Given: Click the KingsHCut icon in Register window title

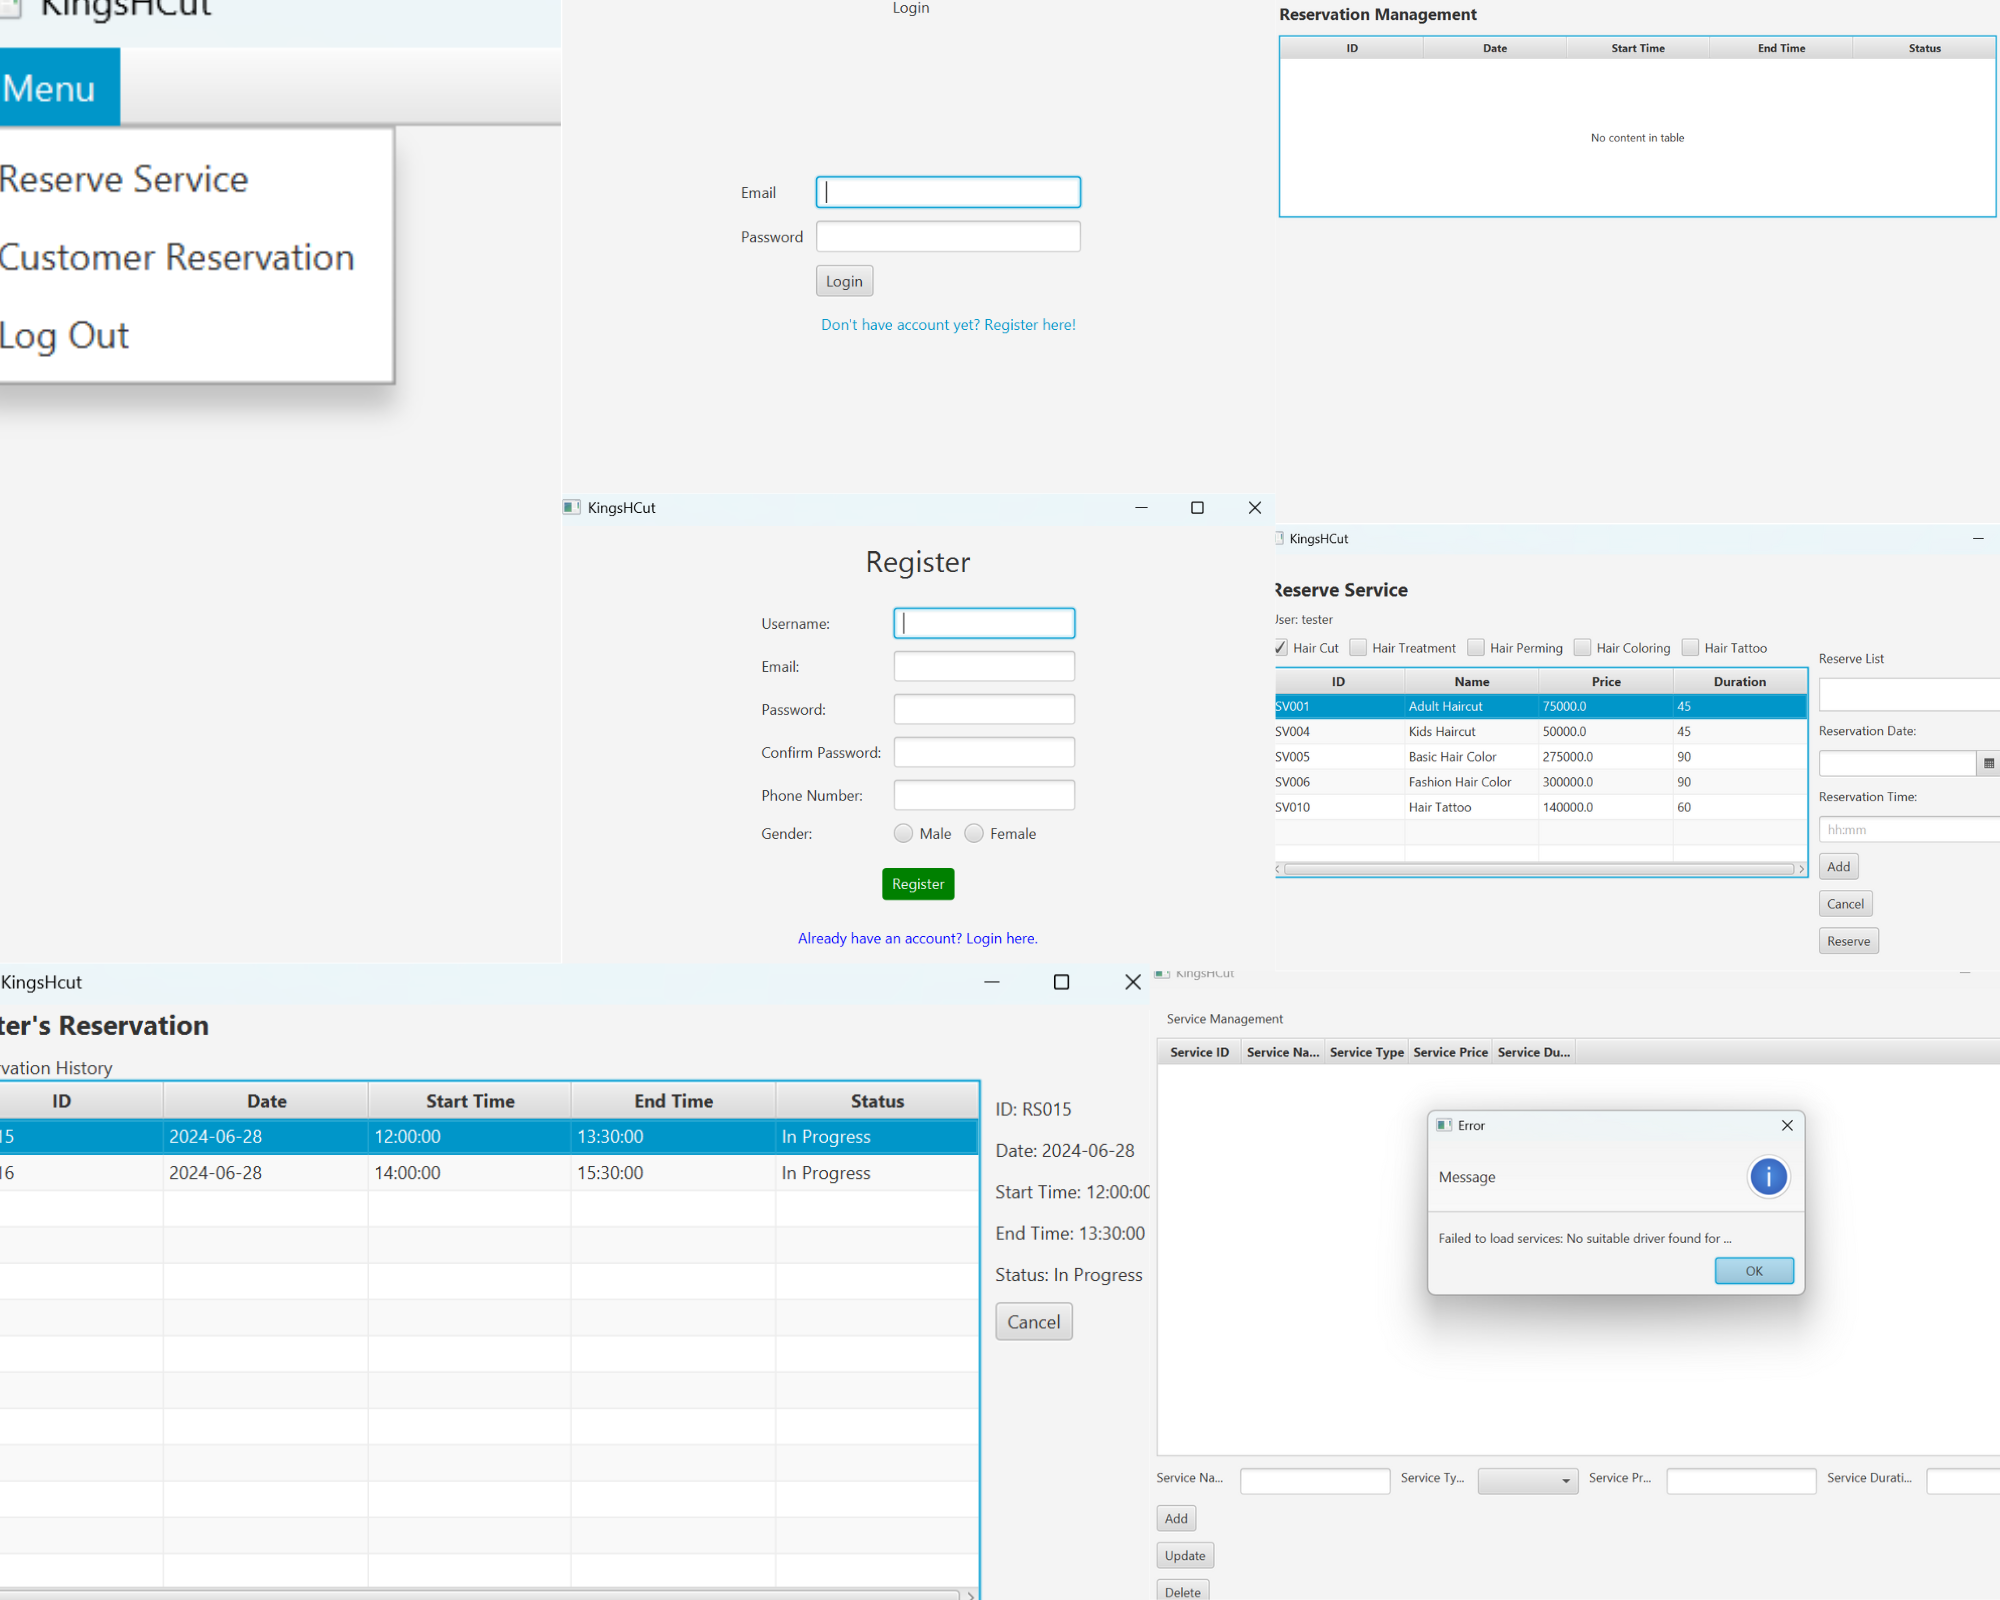Looking at the screenshot, I should point(572,508).
